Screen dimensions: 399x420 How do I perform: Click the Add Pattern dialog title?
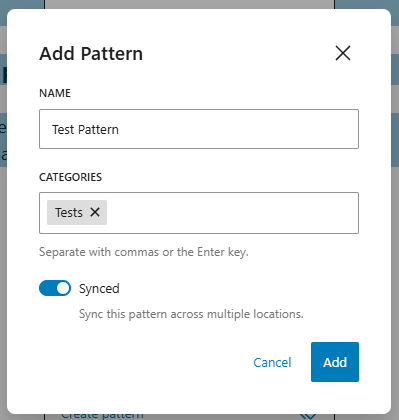coord(91,54)
